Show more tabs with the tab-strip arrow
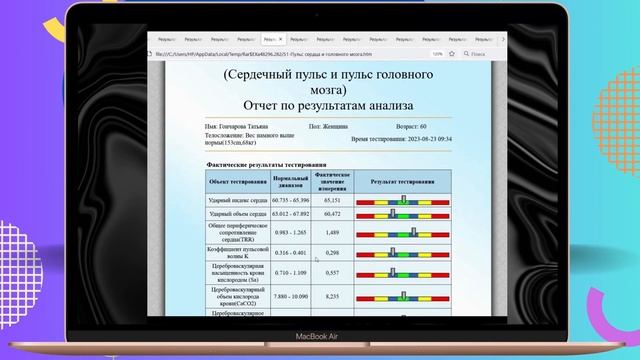The width and height of the screenshot is (640, 360). point(503,40)
